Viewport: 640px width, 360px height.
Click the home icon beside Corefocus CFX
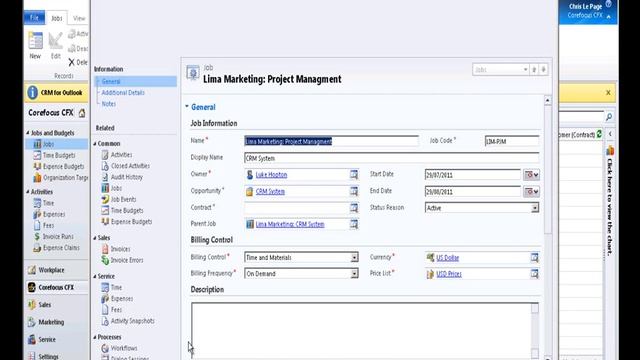pos(82,113)
